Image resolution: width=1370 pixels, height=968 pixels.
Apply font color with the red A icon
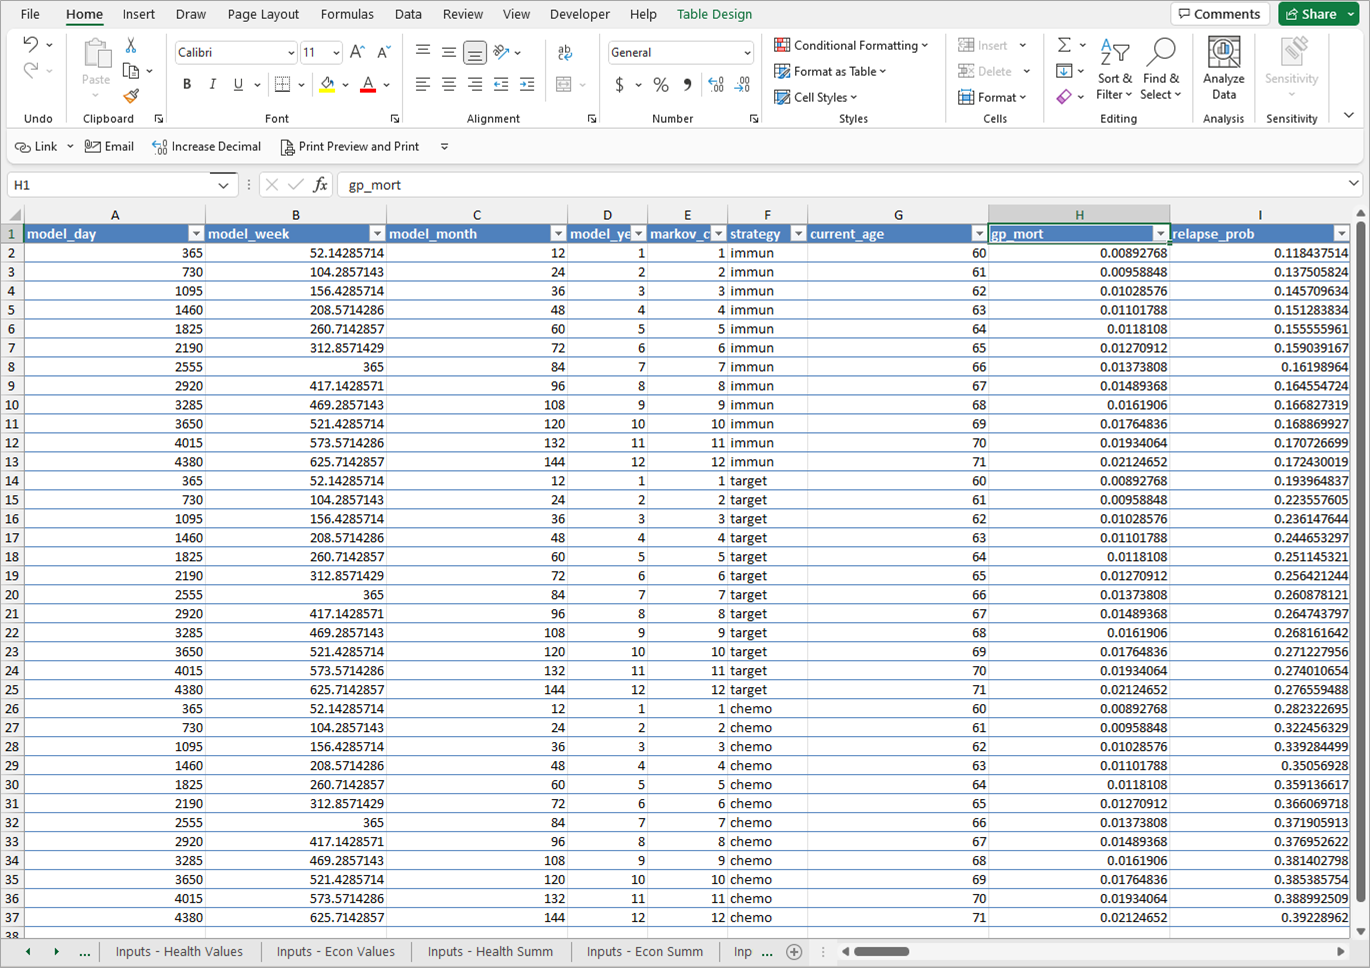click(368, 85)
